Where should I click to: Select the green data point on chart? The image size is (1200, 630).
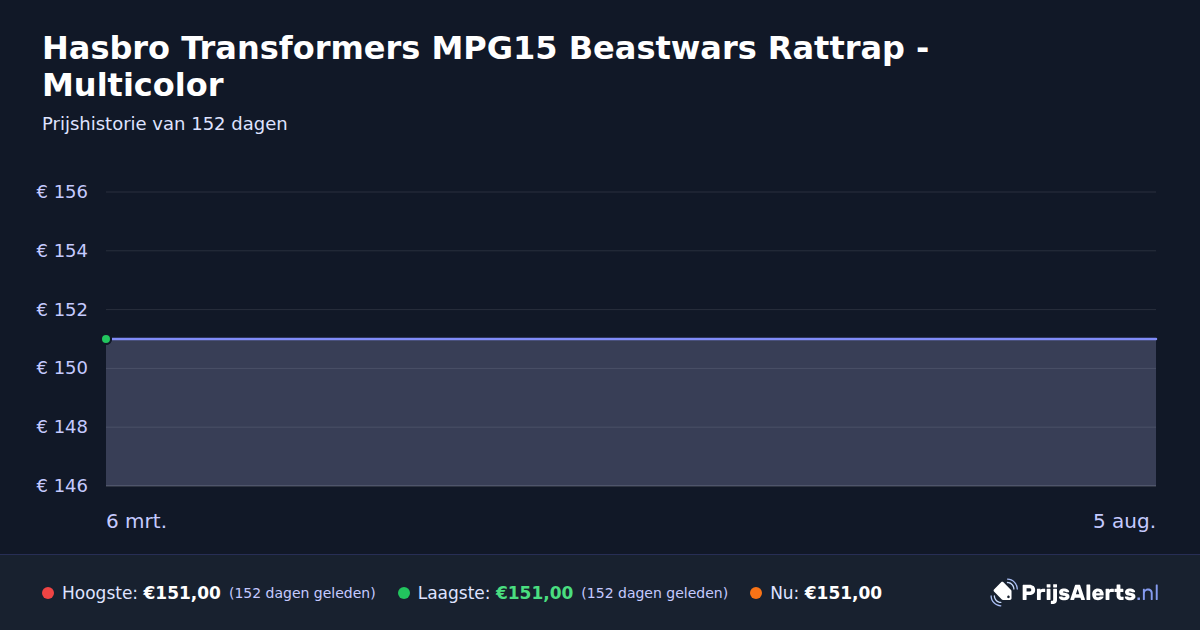[106, 339]
